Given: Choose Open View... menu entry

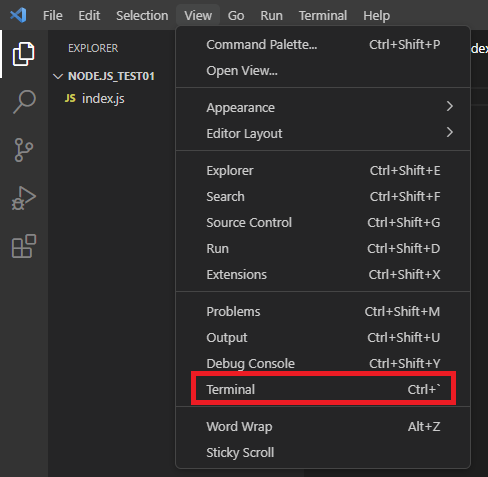Looking at the screenshot, I should (x=323, y=71).
